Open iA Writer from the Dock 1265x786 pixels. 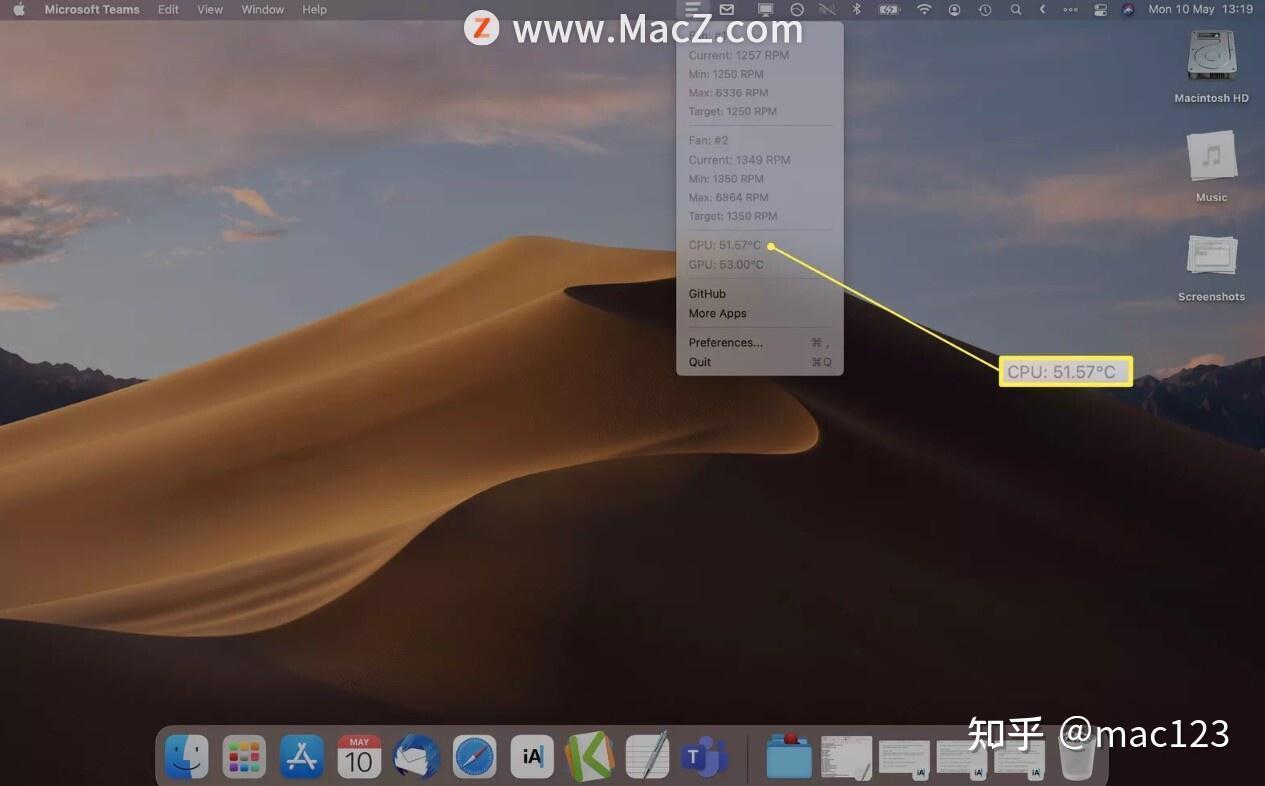[531, 756]
